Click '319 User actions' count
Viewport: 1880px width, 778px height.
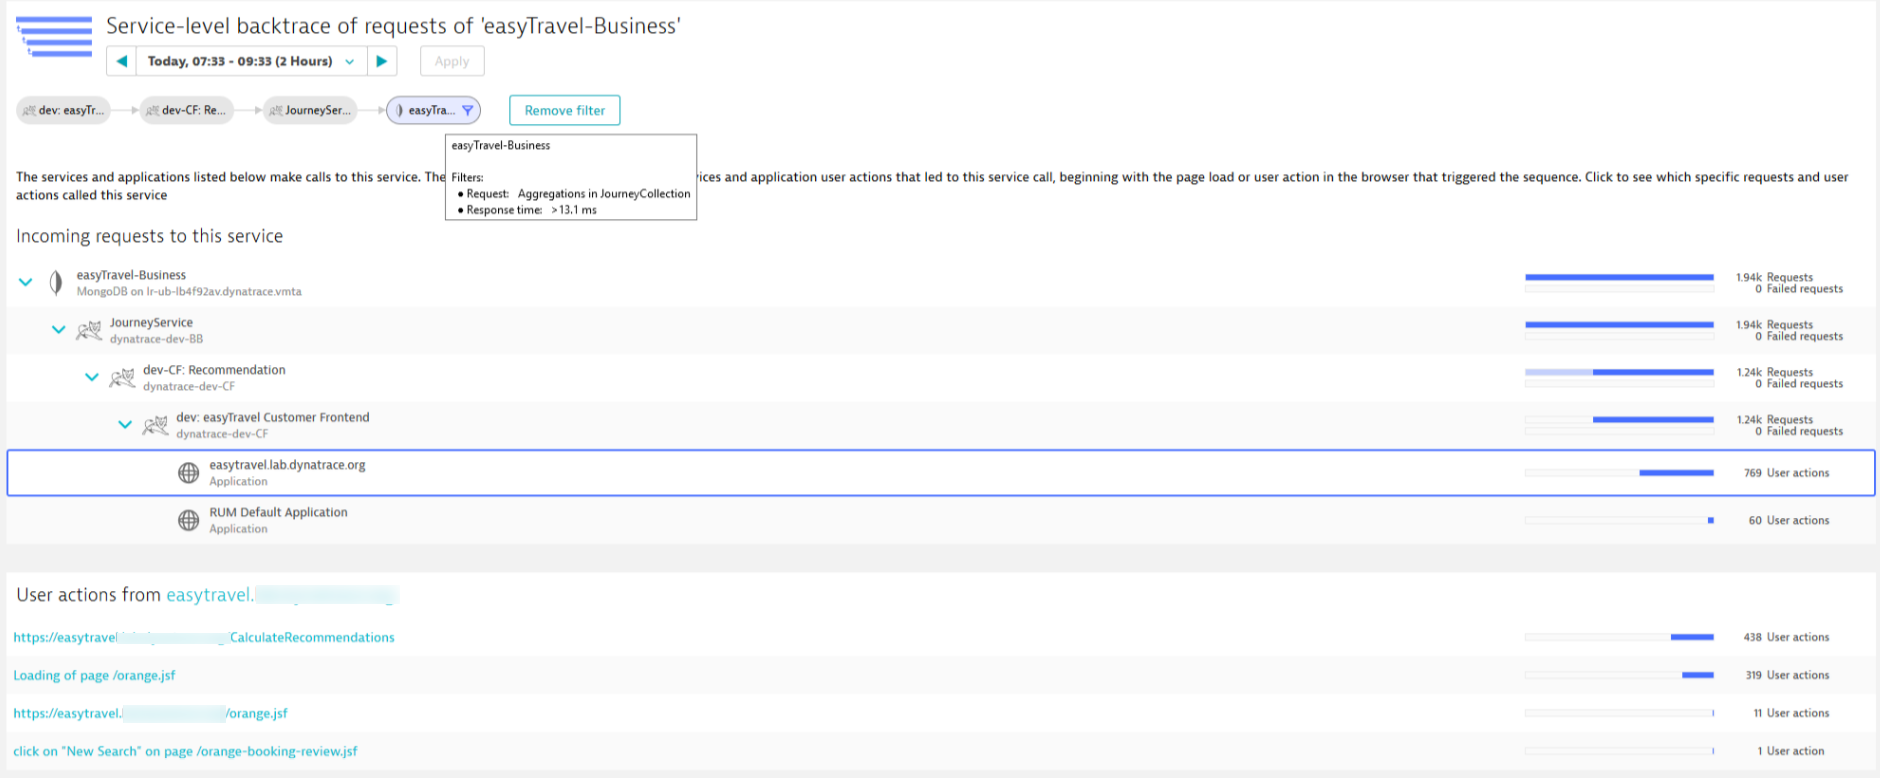click(x=1787, y=675)
